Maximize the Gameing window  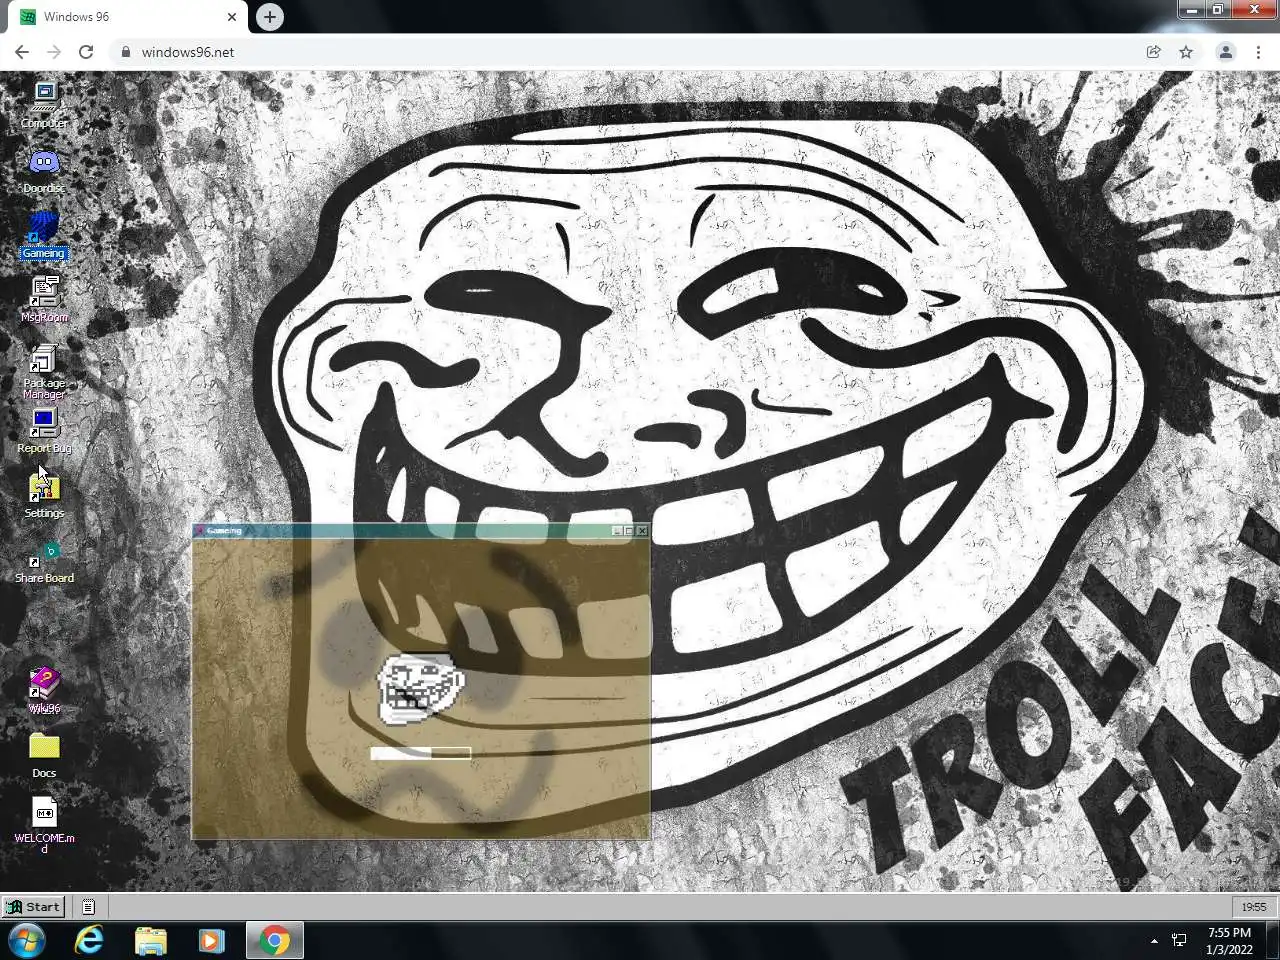pos(629,531)
